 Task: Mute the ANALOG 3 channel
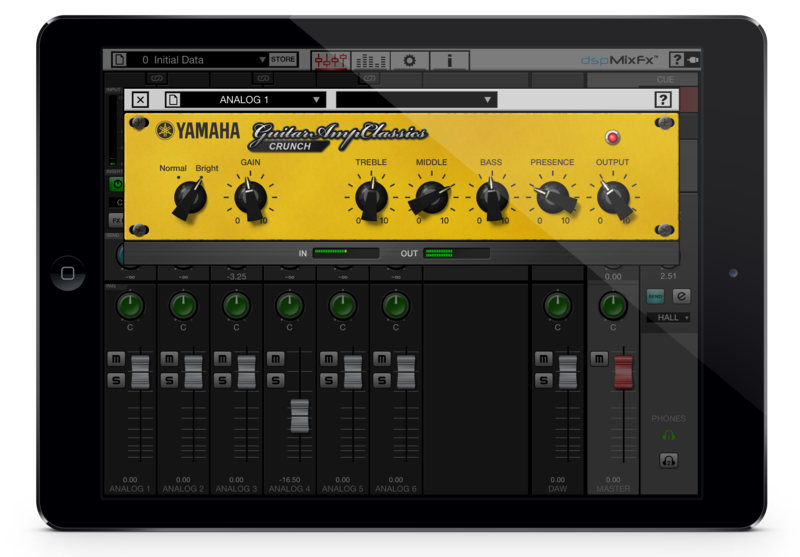pos(222,359)
